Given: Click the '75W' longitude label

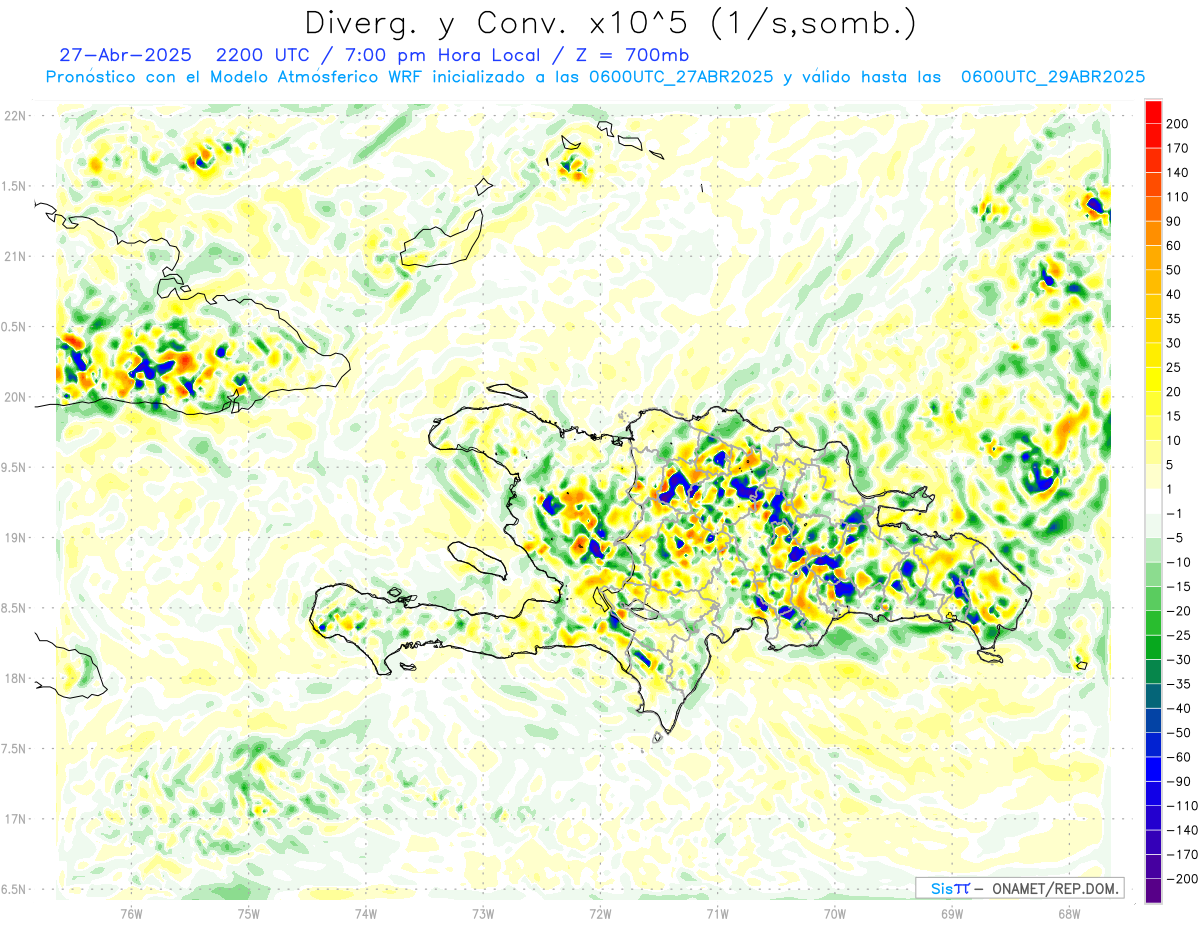Looking at the screenshot, I should pyautogui.click(x=249, y=913).
